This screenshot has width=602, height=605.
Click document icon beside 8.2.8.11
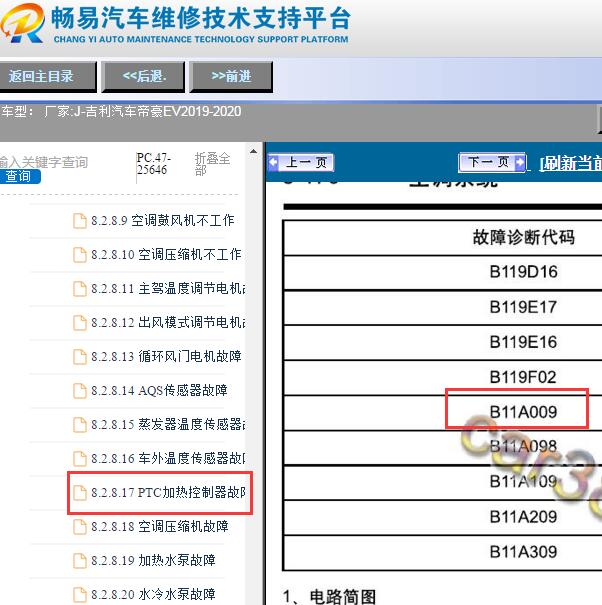click(x=80, y=289)
